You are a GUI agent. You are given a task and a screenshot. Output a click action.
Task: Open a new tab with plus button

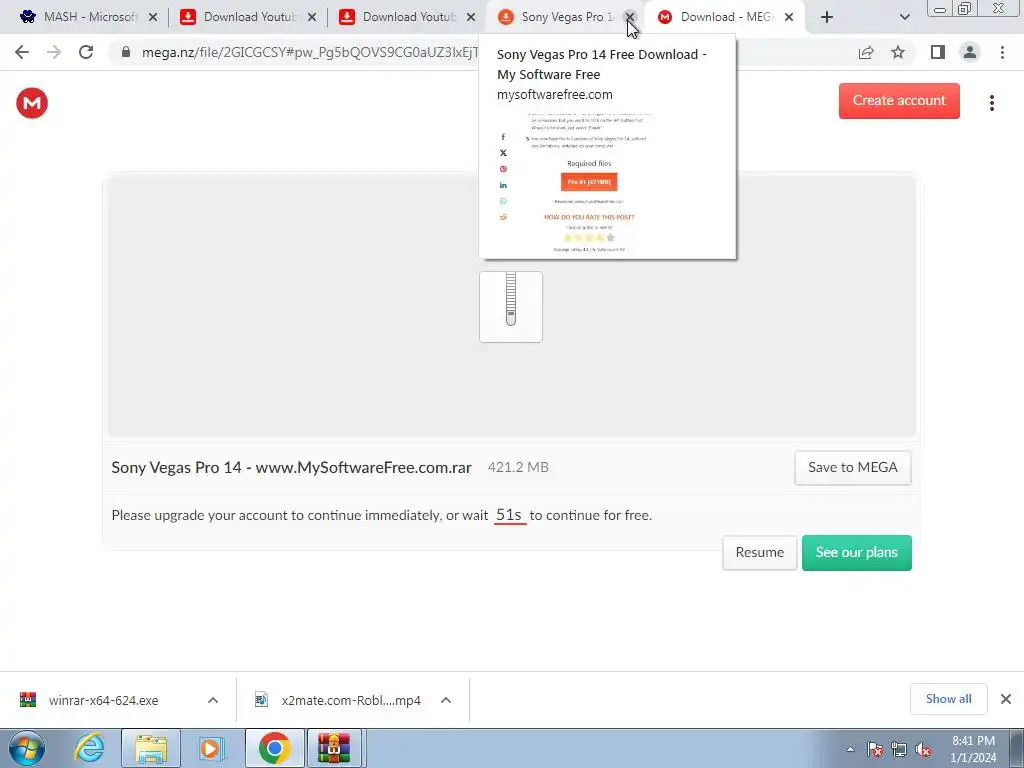(x=827, y=17)
